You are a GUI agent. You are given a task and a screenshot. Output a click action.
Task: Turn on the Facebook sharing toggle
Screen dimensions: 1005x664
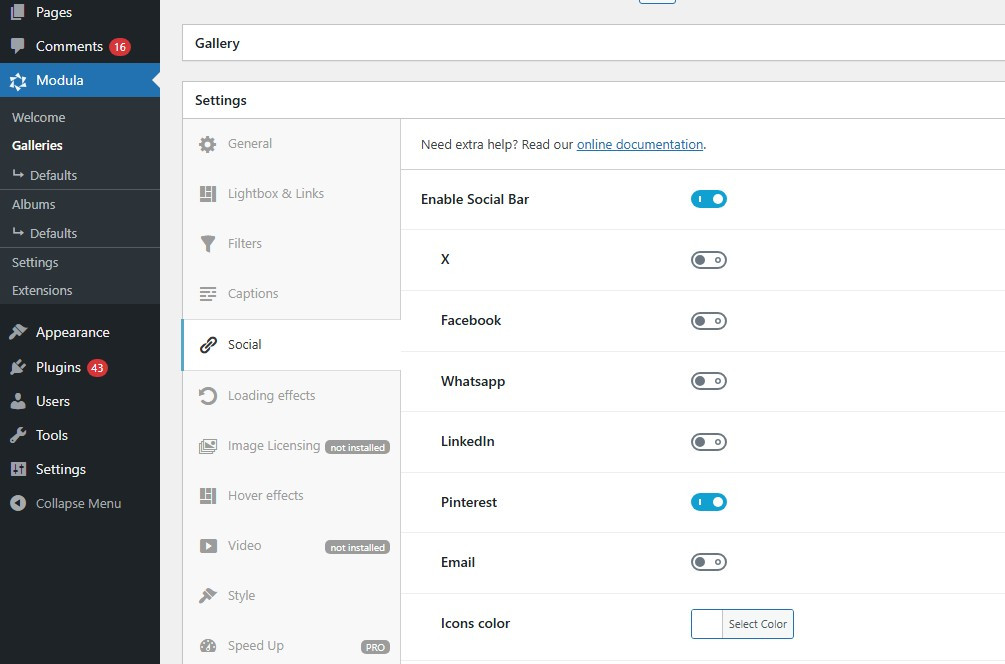click(x=708, y=321)
